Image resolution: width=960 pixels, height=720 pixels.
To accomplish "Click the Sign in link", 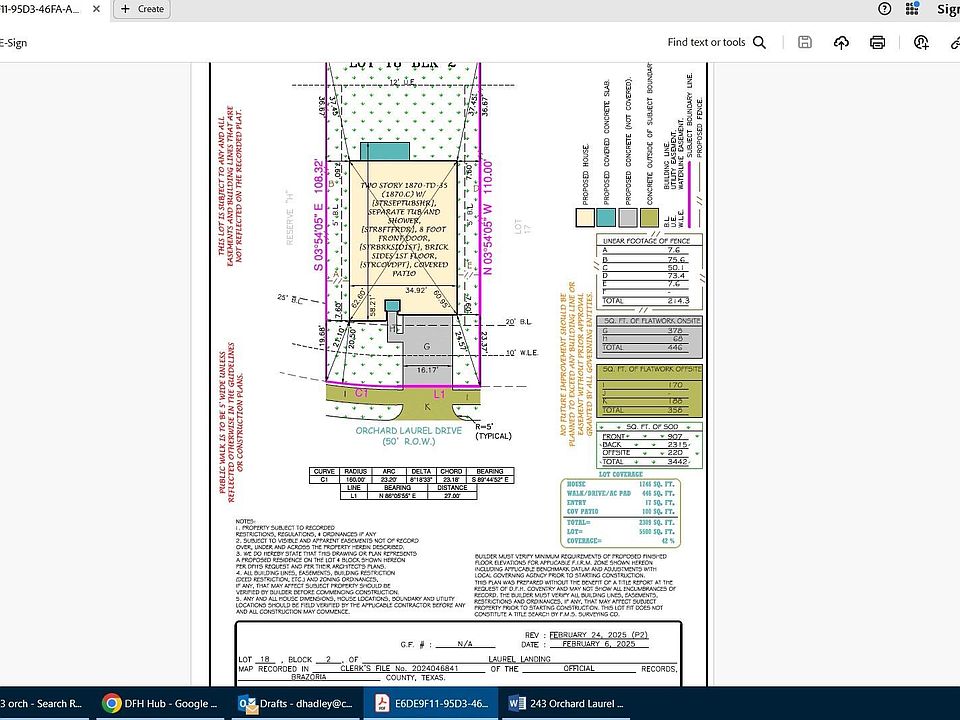I will point(947,9).
